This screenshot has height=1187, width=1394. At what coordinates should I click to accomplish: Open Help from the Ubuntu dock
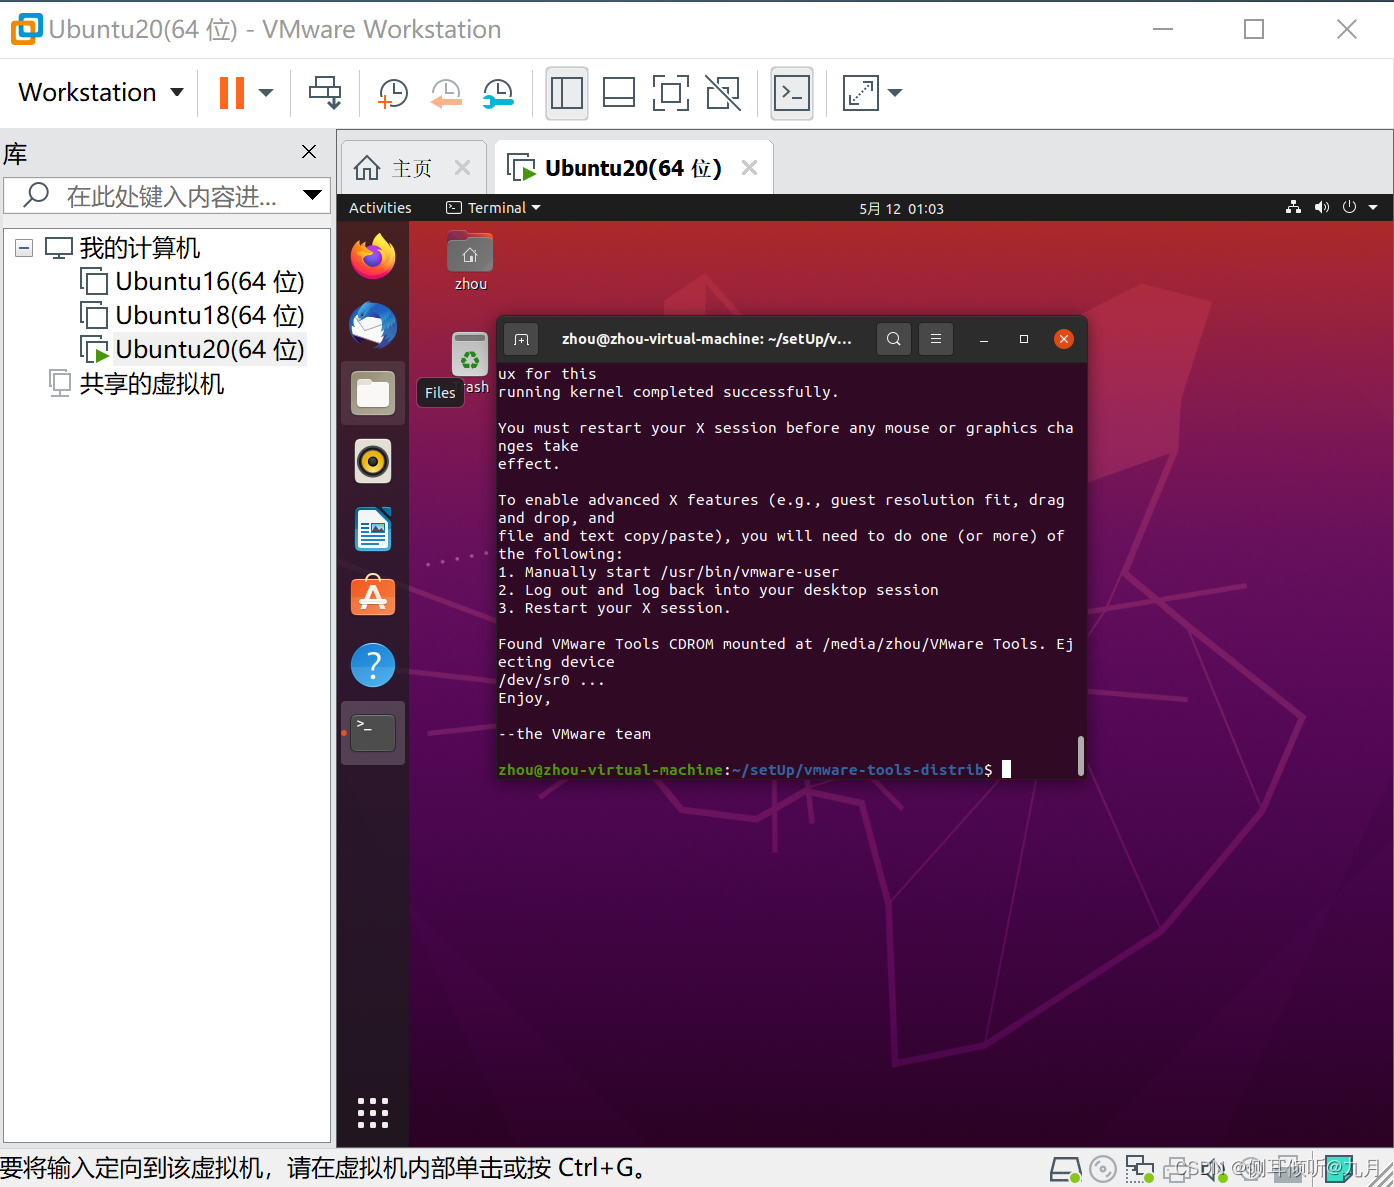(373, 665)
